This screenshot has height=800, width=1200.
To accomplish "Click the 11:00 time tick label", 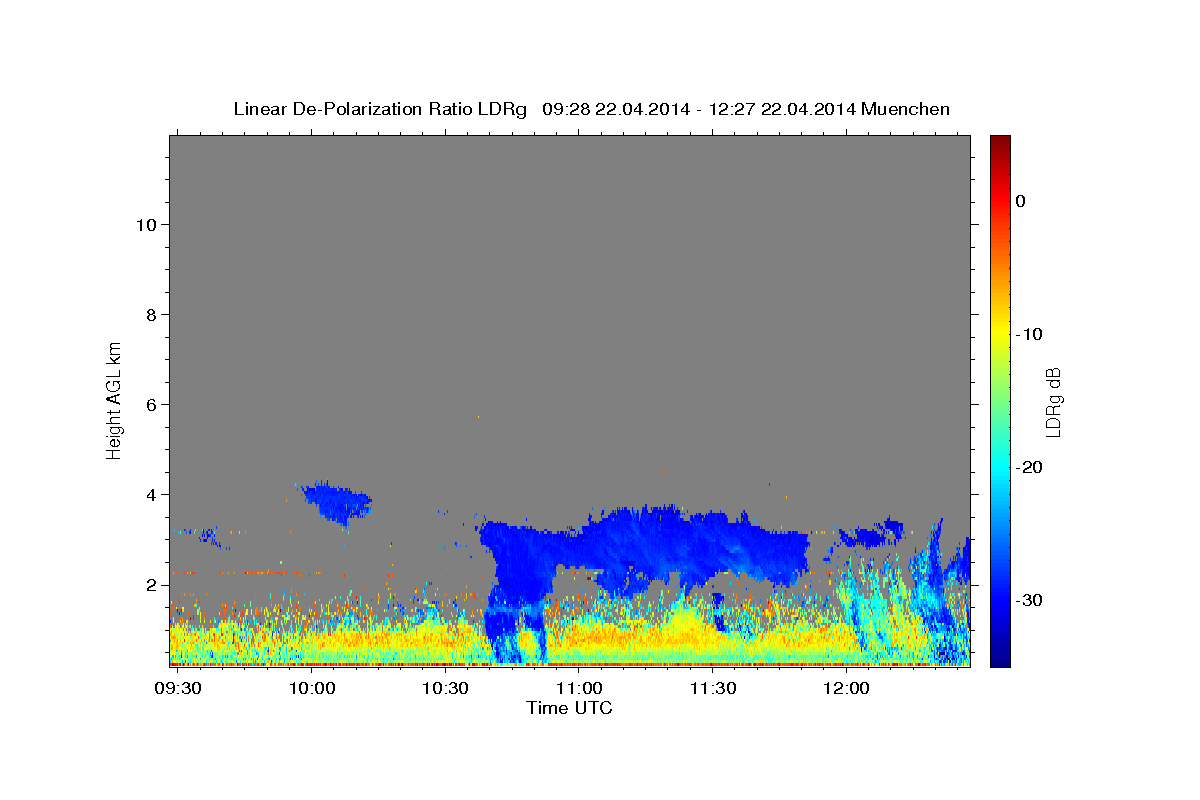I will click(x=578, y=689).
